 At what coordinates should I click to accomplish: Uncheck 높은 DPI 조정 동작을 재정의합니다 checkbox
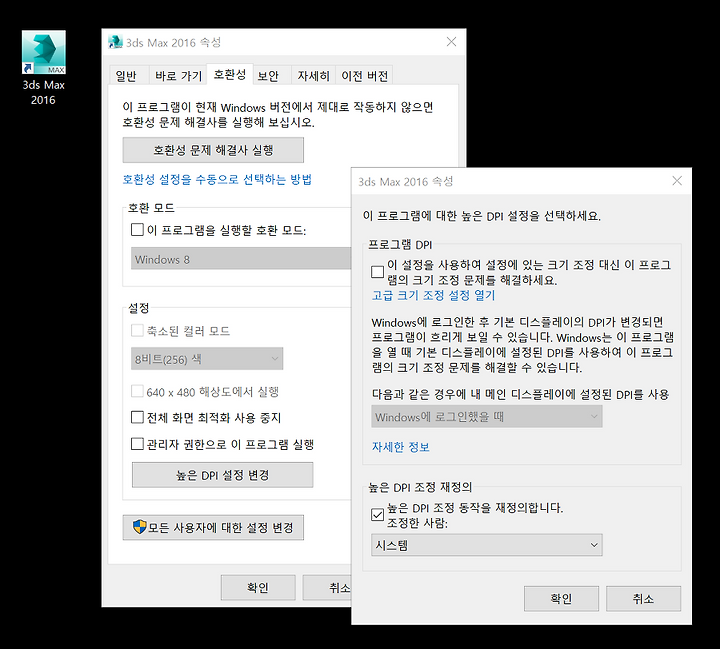(377, 515)
